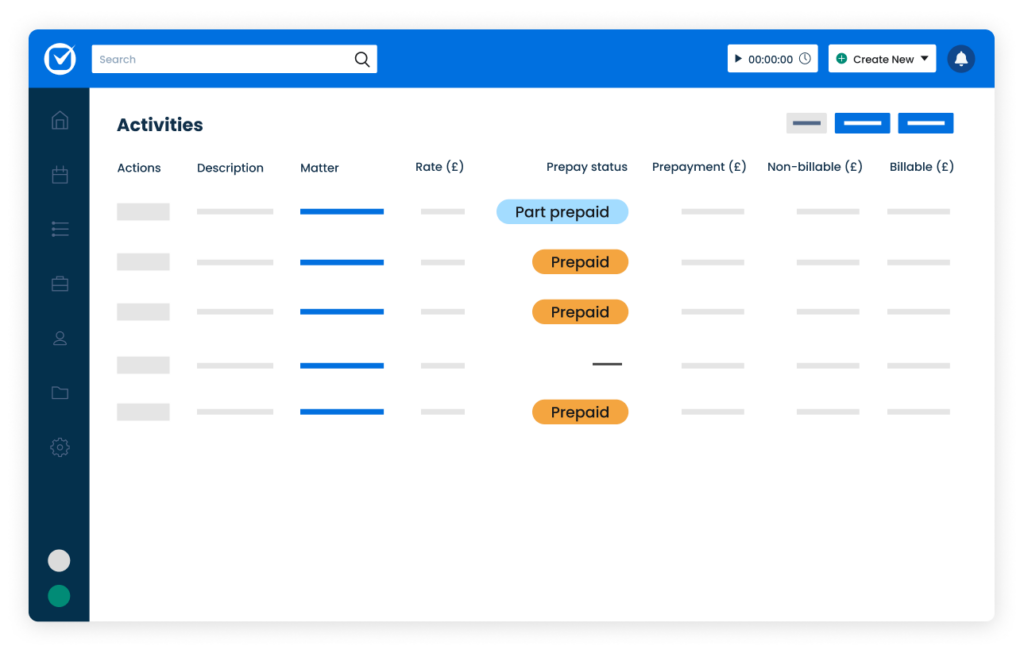Click the magnifying glass search icon
Screen dimensions: 1024x650
pyautogui.click(x=362, y=59)
